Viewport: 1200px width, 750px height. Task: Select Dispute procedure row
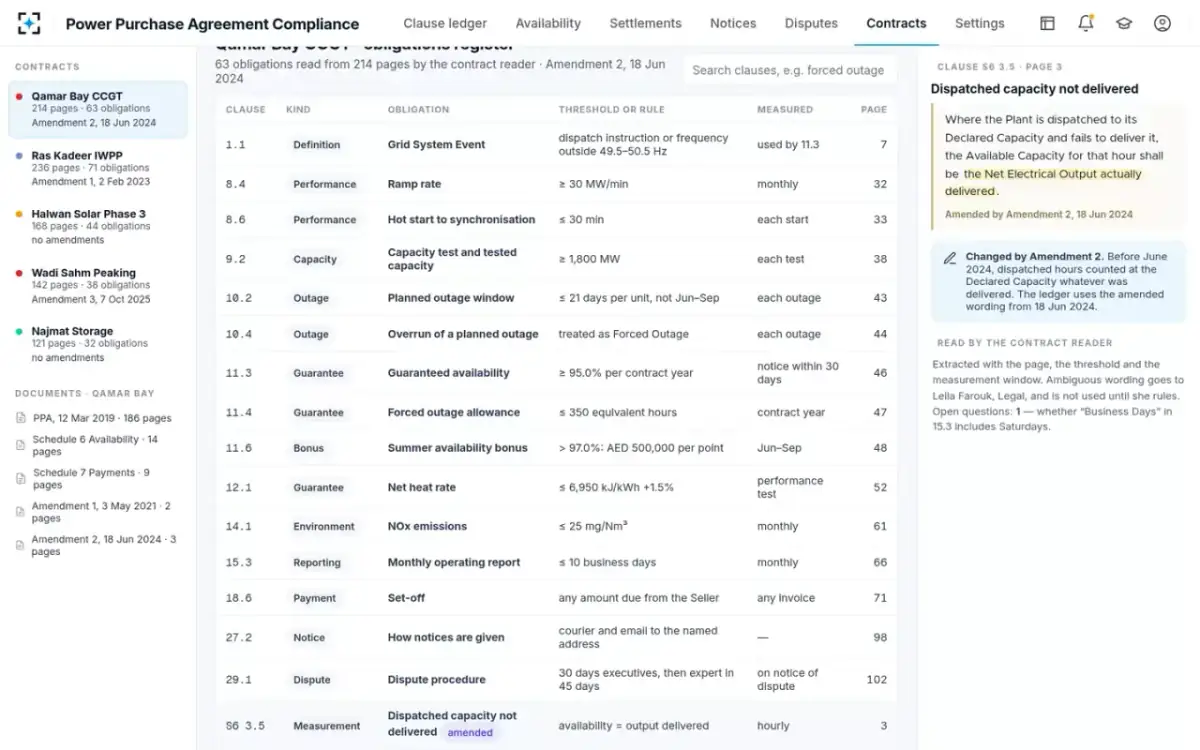(x=556, y=679)
